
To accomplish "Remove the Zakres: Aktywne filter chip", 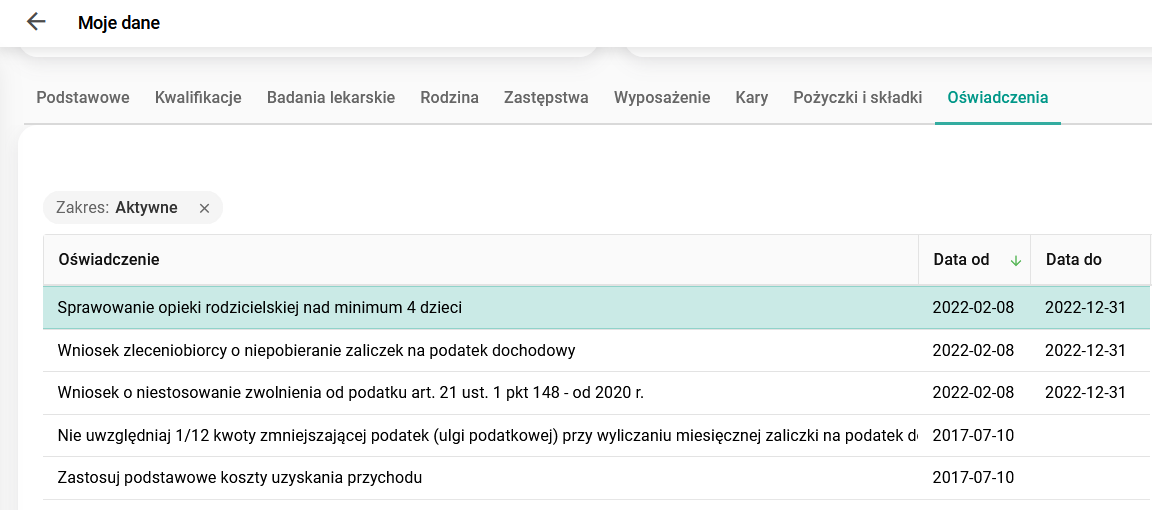I will click(x=204, y=208).
